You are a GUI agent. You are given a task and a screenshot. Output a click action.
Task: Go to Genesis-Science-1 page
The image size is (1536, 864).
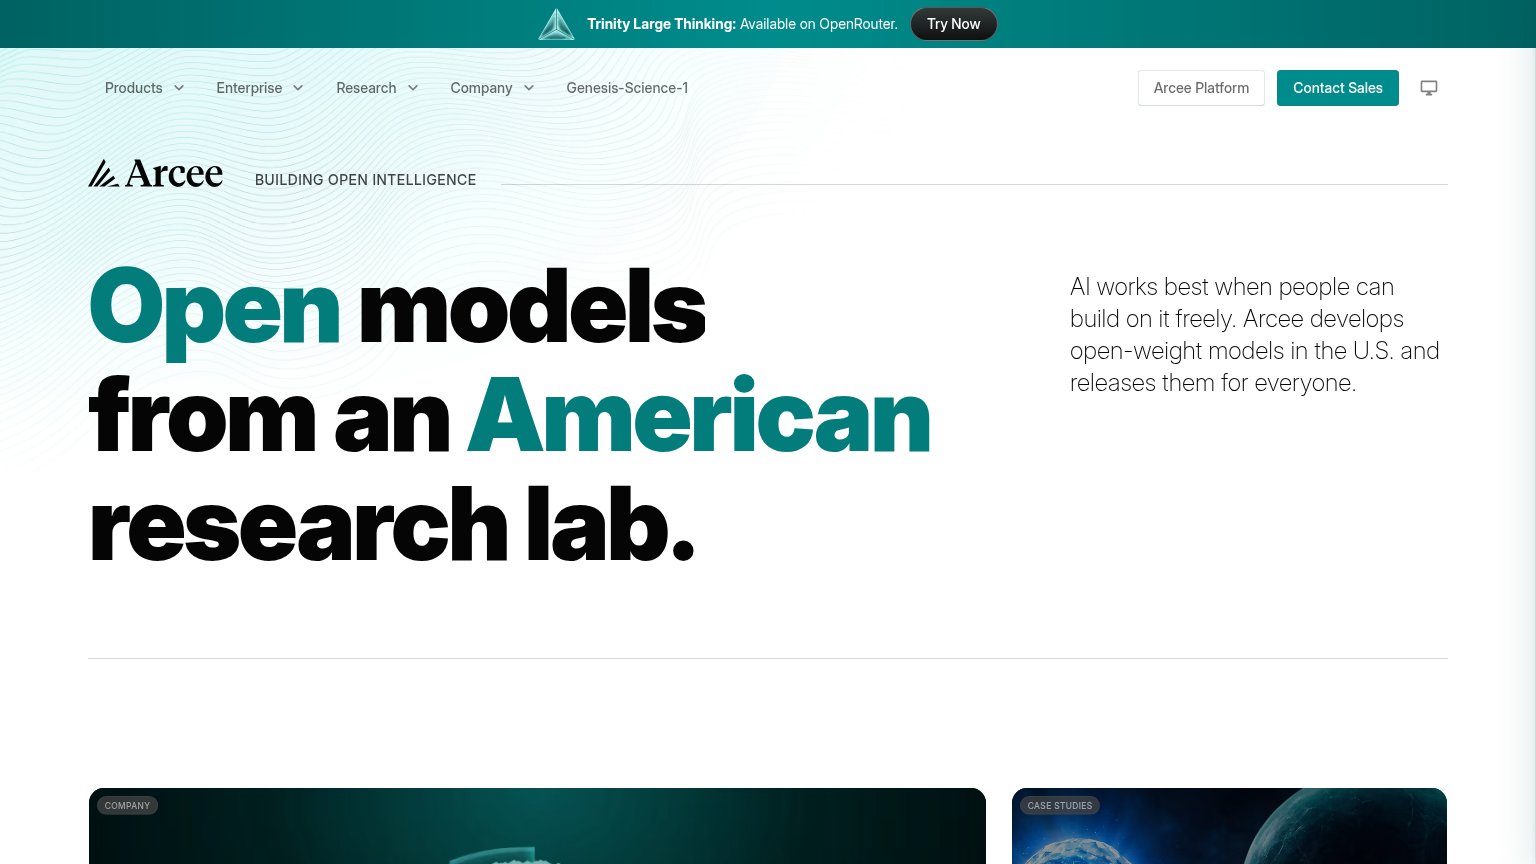click(x=627, y=88)
